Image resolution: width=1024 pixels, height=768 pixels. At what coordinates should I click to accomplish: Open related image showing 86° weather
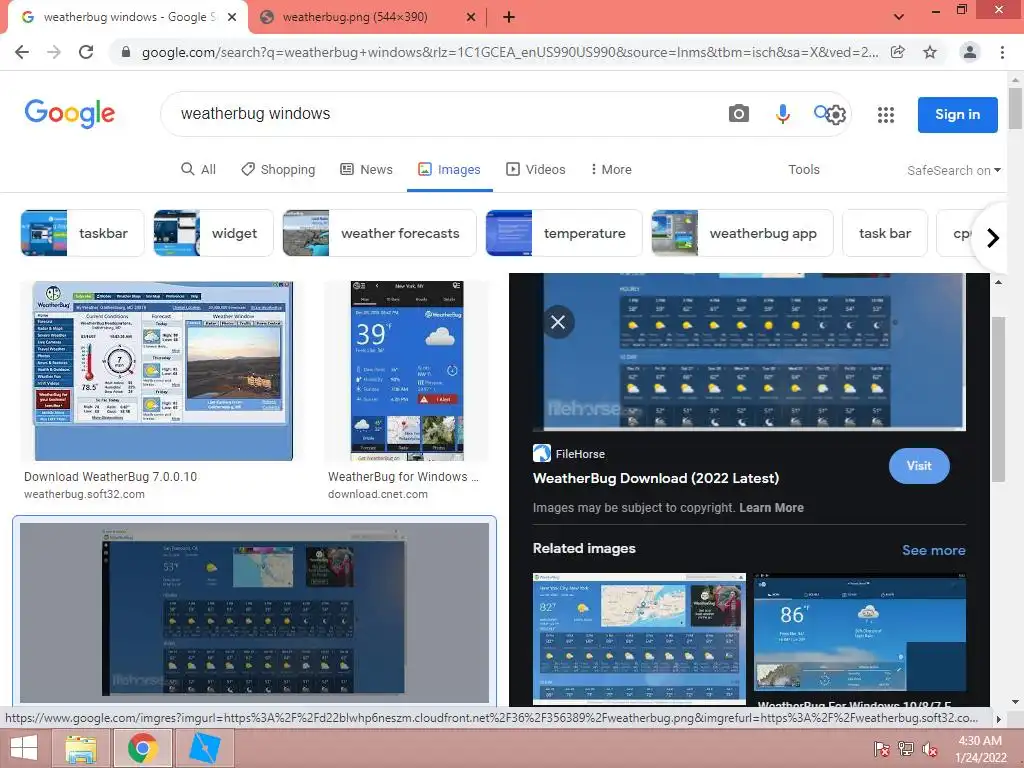pyautogui.click(x=860, y=632)
